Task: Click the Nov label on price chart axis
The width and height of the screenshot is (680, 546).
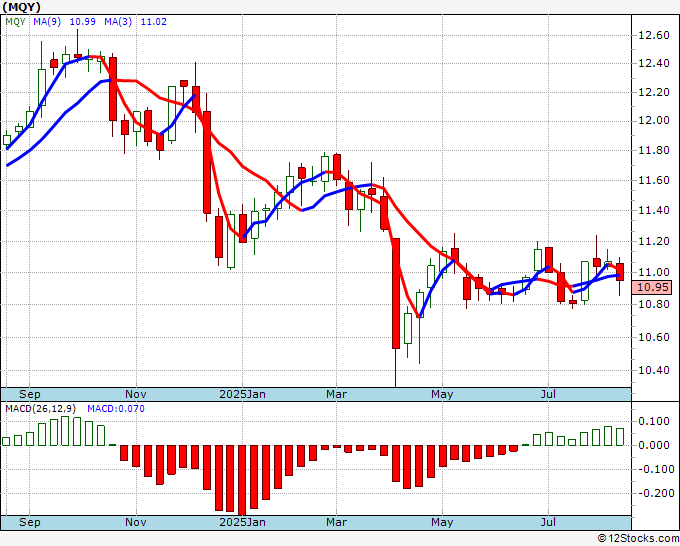Action: pos(136,394)
